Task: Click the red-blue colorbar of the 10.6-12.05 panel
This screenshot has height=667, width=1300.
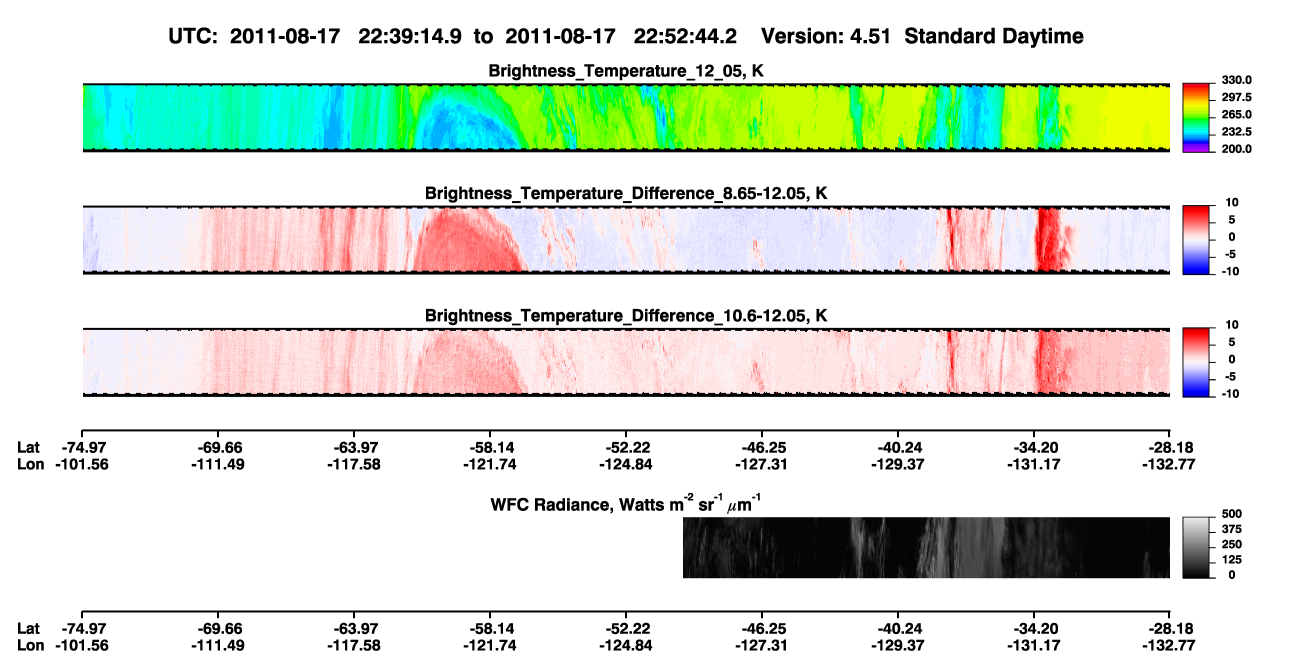Action: [1197, 360]
